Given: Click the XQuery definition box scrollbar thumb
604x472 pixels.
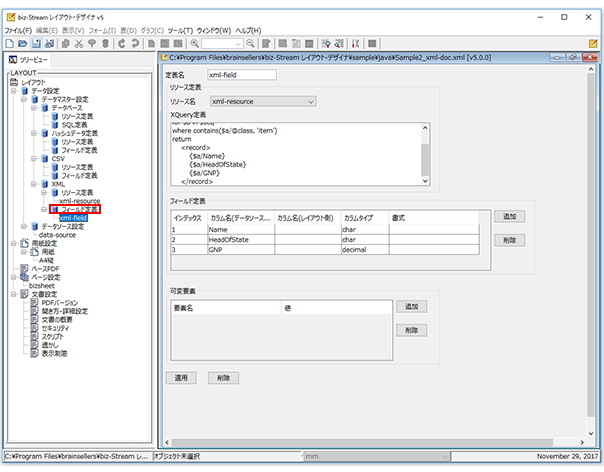Looking at the screenshot, I should point(425,160).
